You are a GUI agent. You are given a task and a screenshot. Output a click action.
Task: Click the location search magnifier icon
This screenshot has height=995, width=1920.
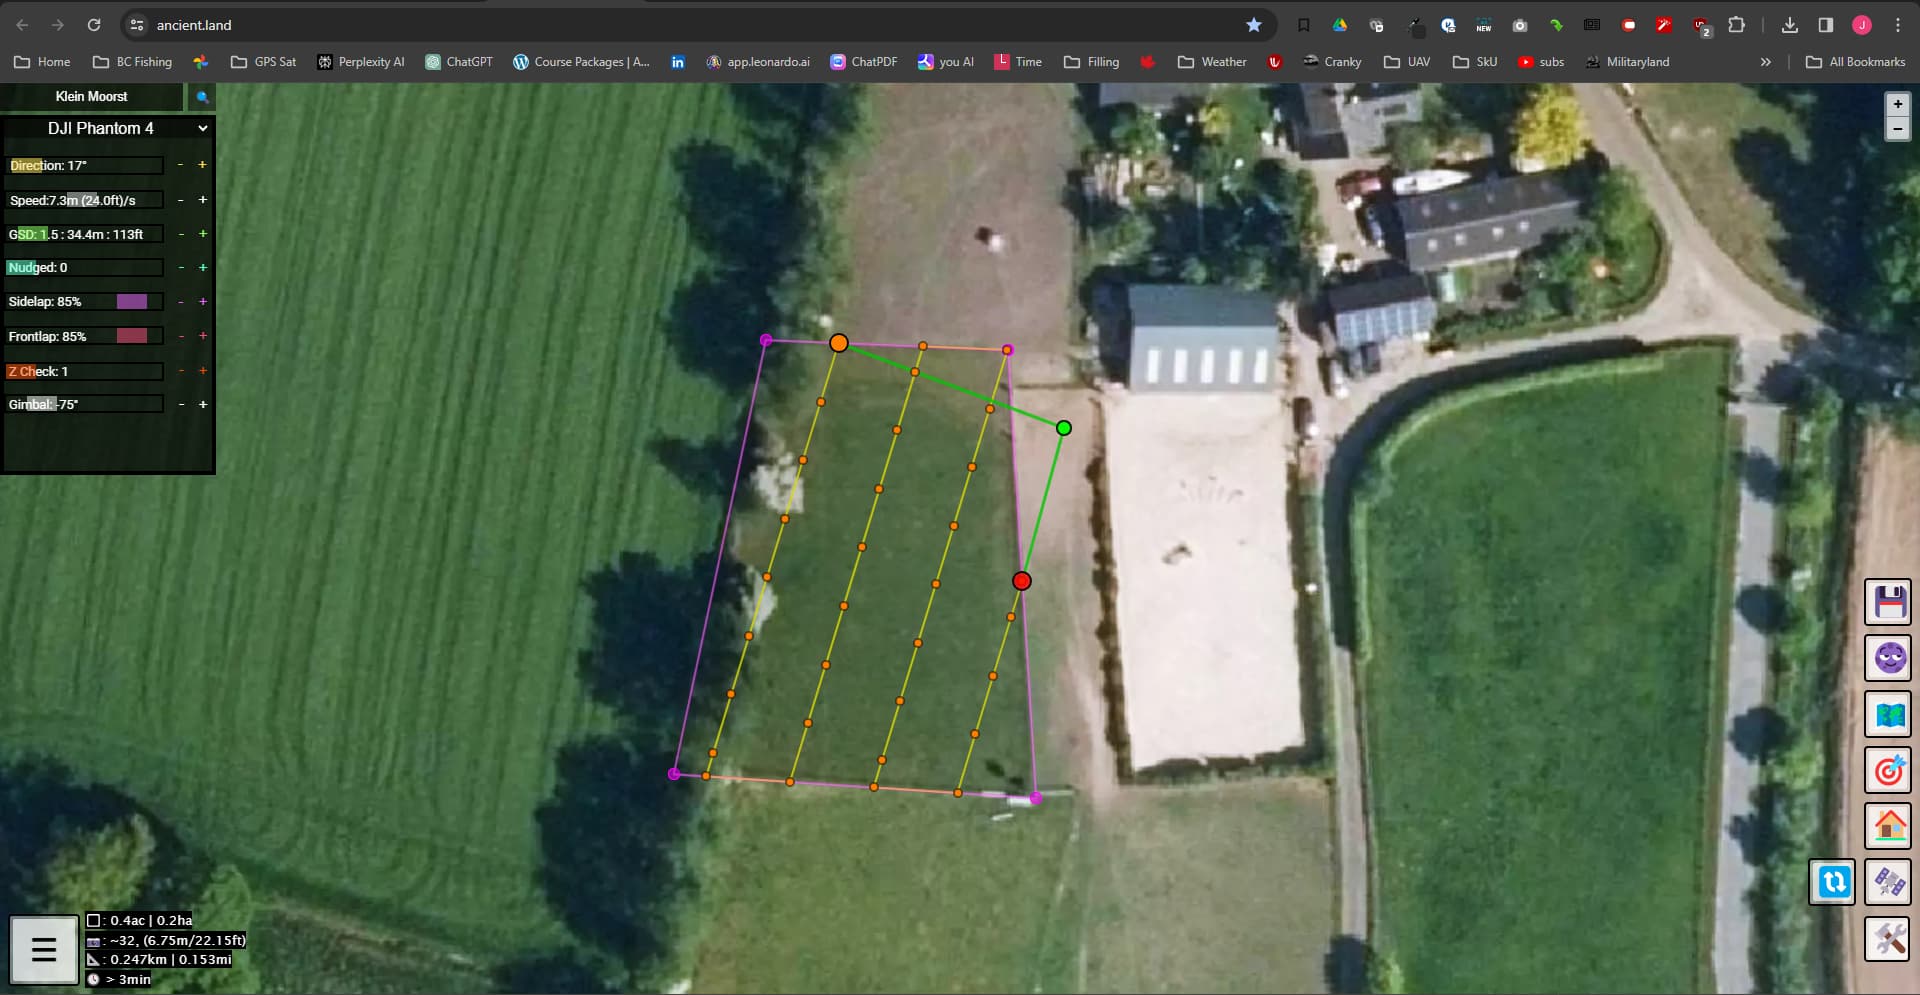point(202,97)
